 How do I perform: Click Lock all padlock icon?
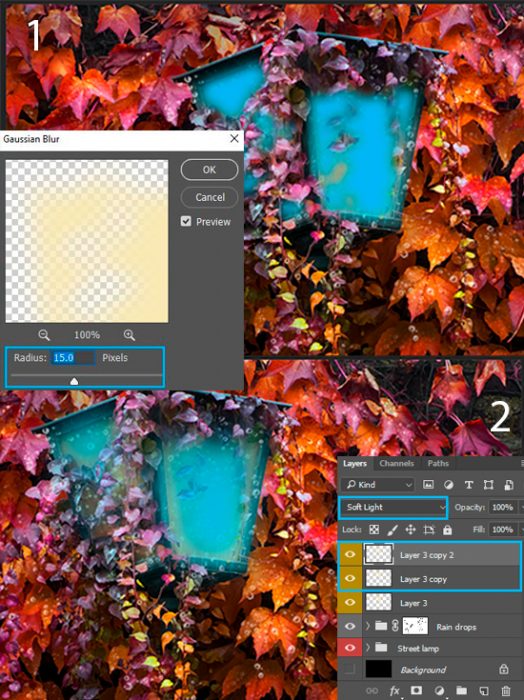[x=447, y=529]
